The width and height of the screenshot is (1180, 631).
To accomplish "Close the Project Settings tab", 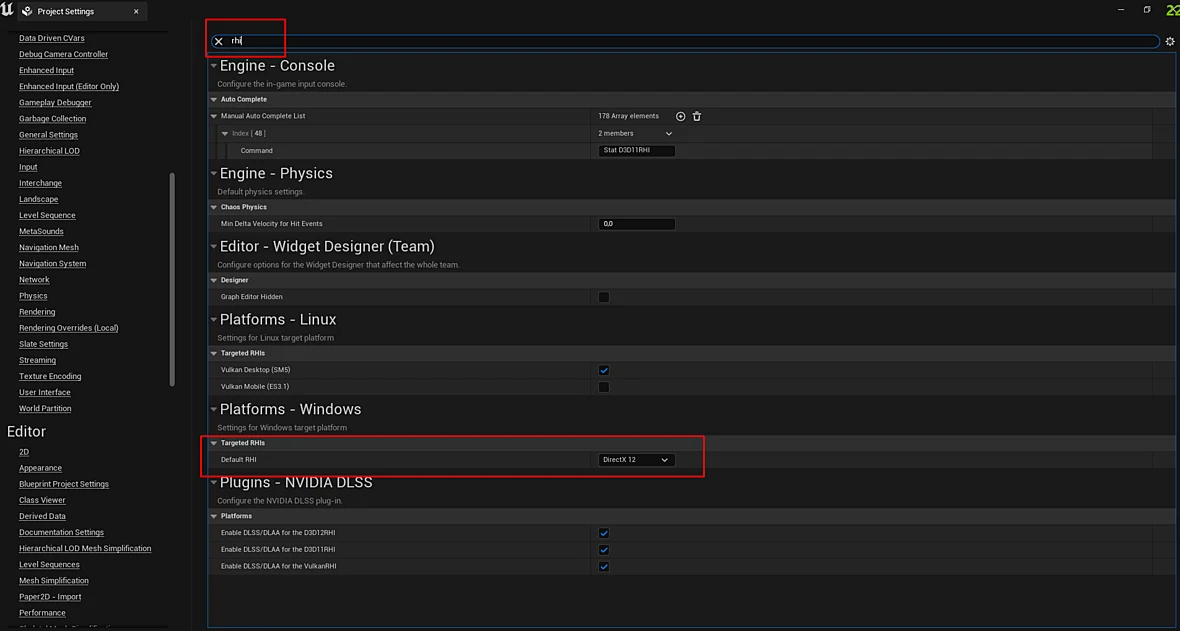I will [135, 11].
